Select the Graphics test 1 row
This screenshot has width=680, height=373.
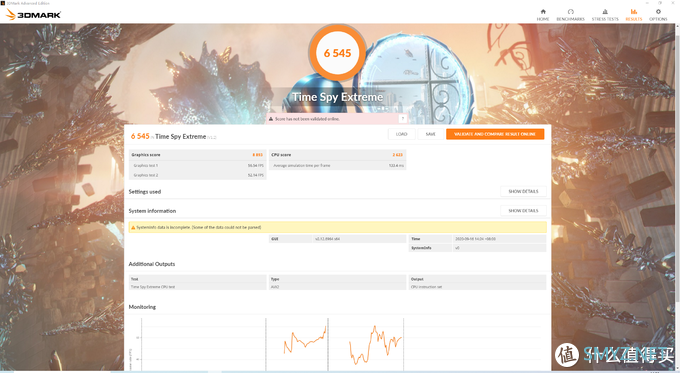click(197, 165)
